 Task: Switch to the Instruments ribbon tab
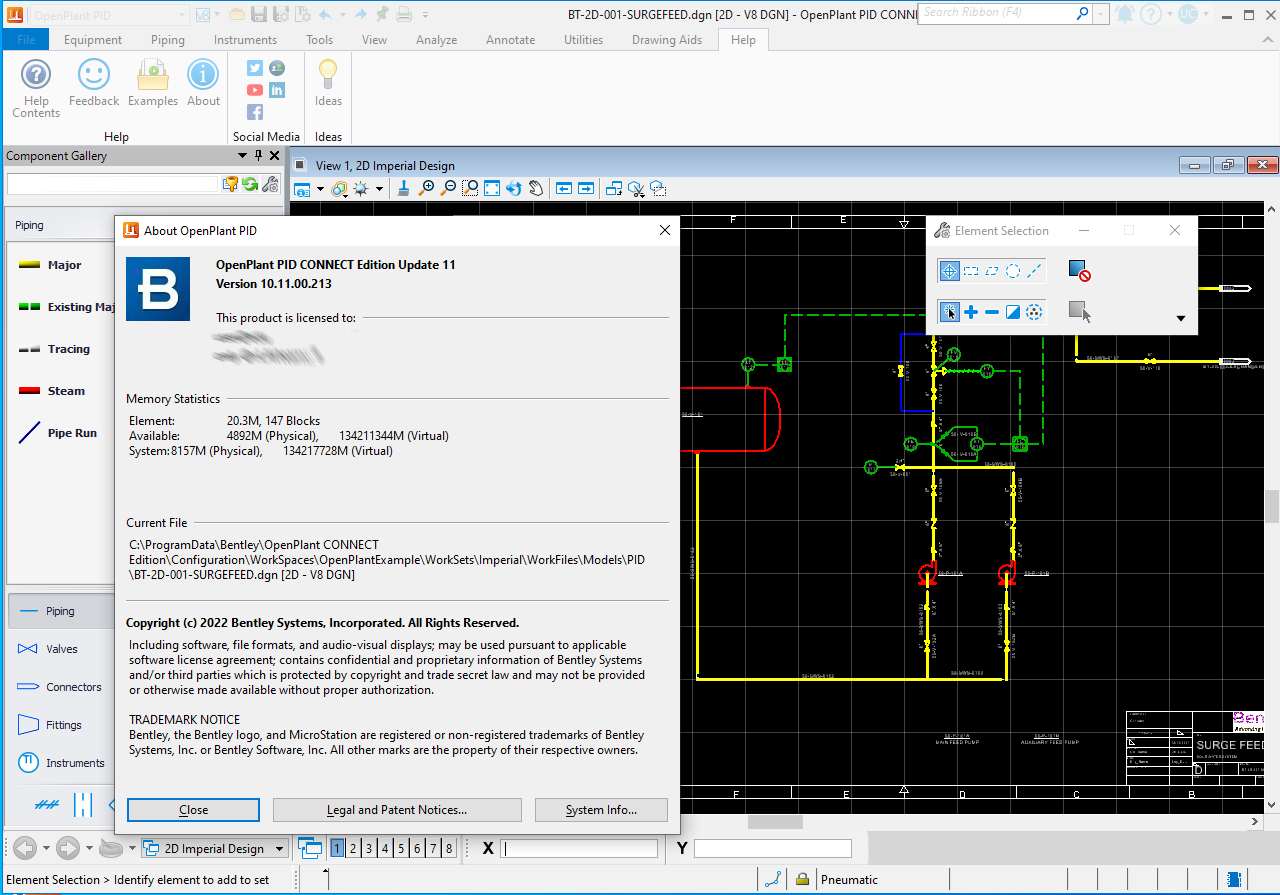[x=245, y=40]
